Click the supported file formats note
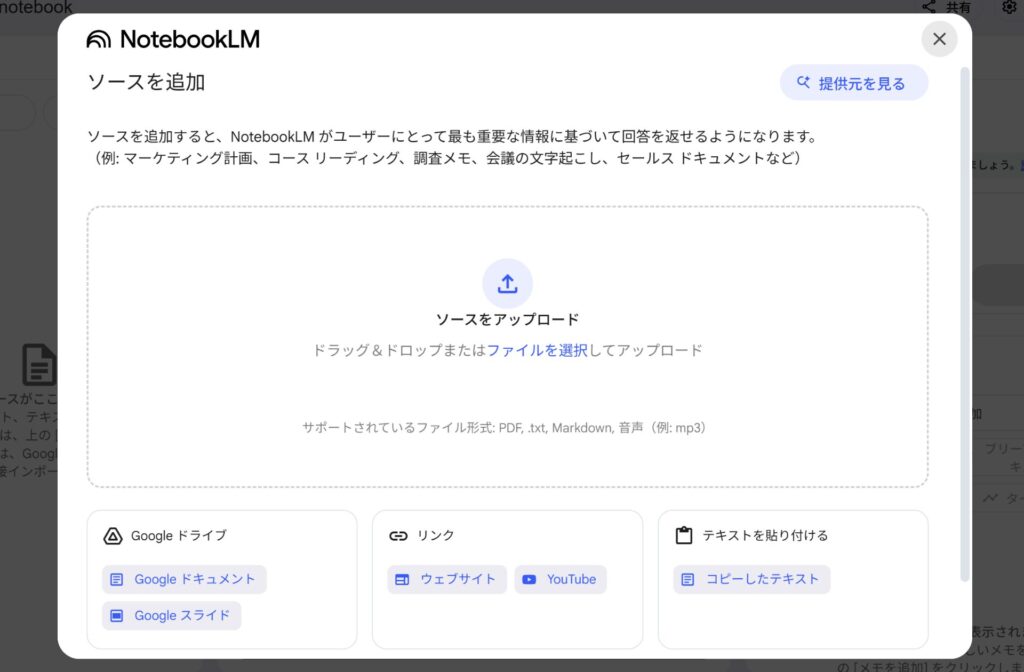The image size is (1024, 672). coord(504,428)
